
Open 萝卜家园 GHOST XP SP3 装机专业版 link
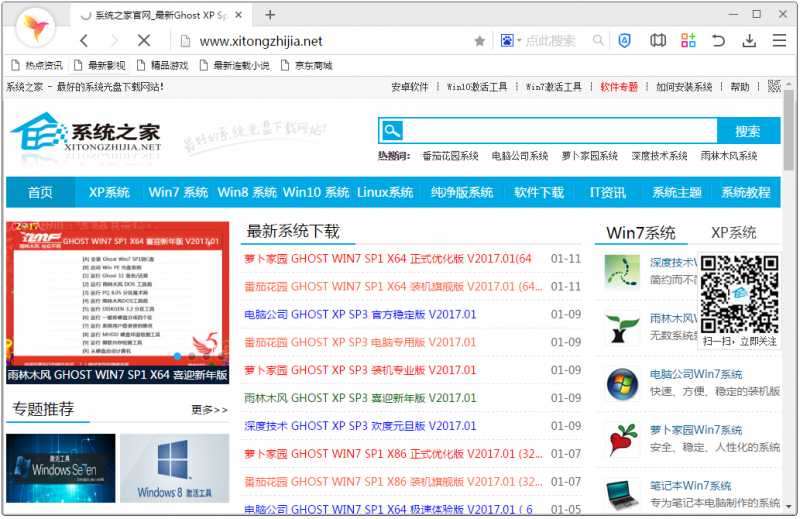360,370
